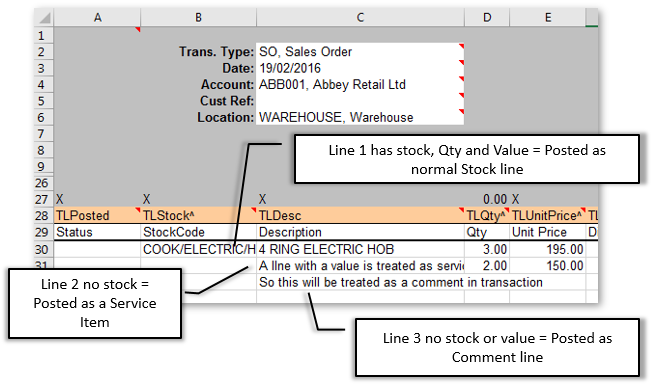This screenshot has height=385, width=652.
Task: Click the quantity cell showing 2.00
Action: pyautogui.click(x=487, y=266)
